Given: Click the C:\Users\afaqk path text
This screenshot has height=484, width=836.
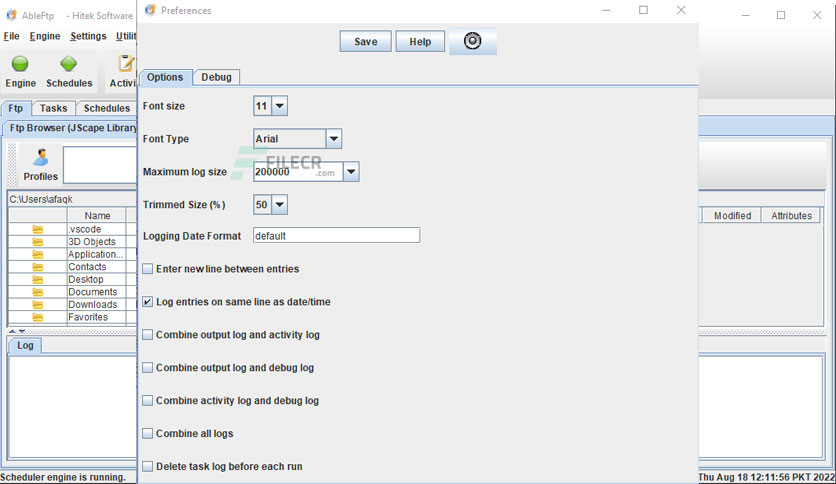Looking at the screenshot, I should (41, 199).
